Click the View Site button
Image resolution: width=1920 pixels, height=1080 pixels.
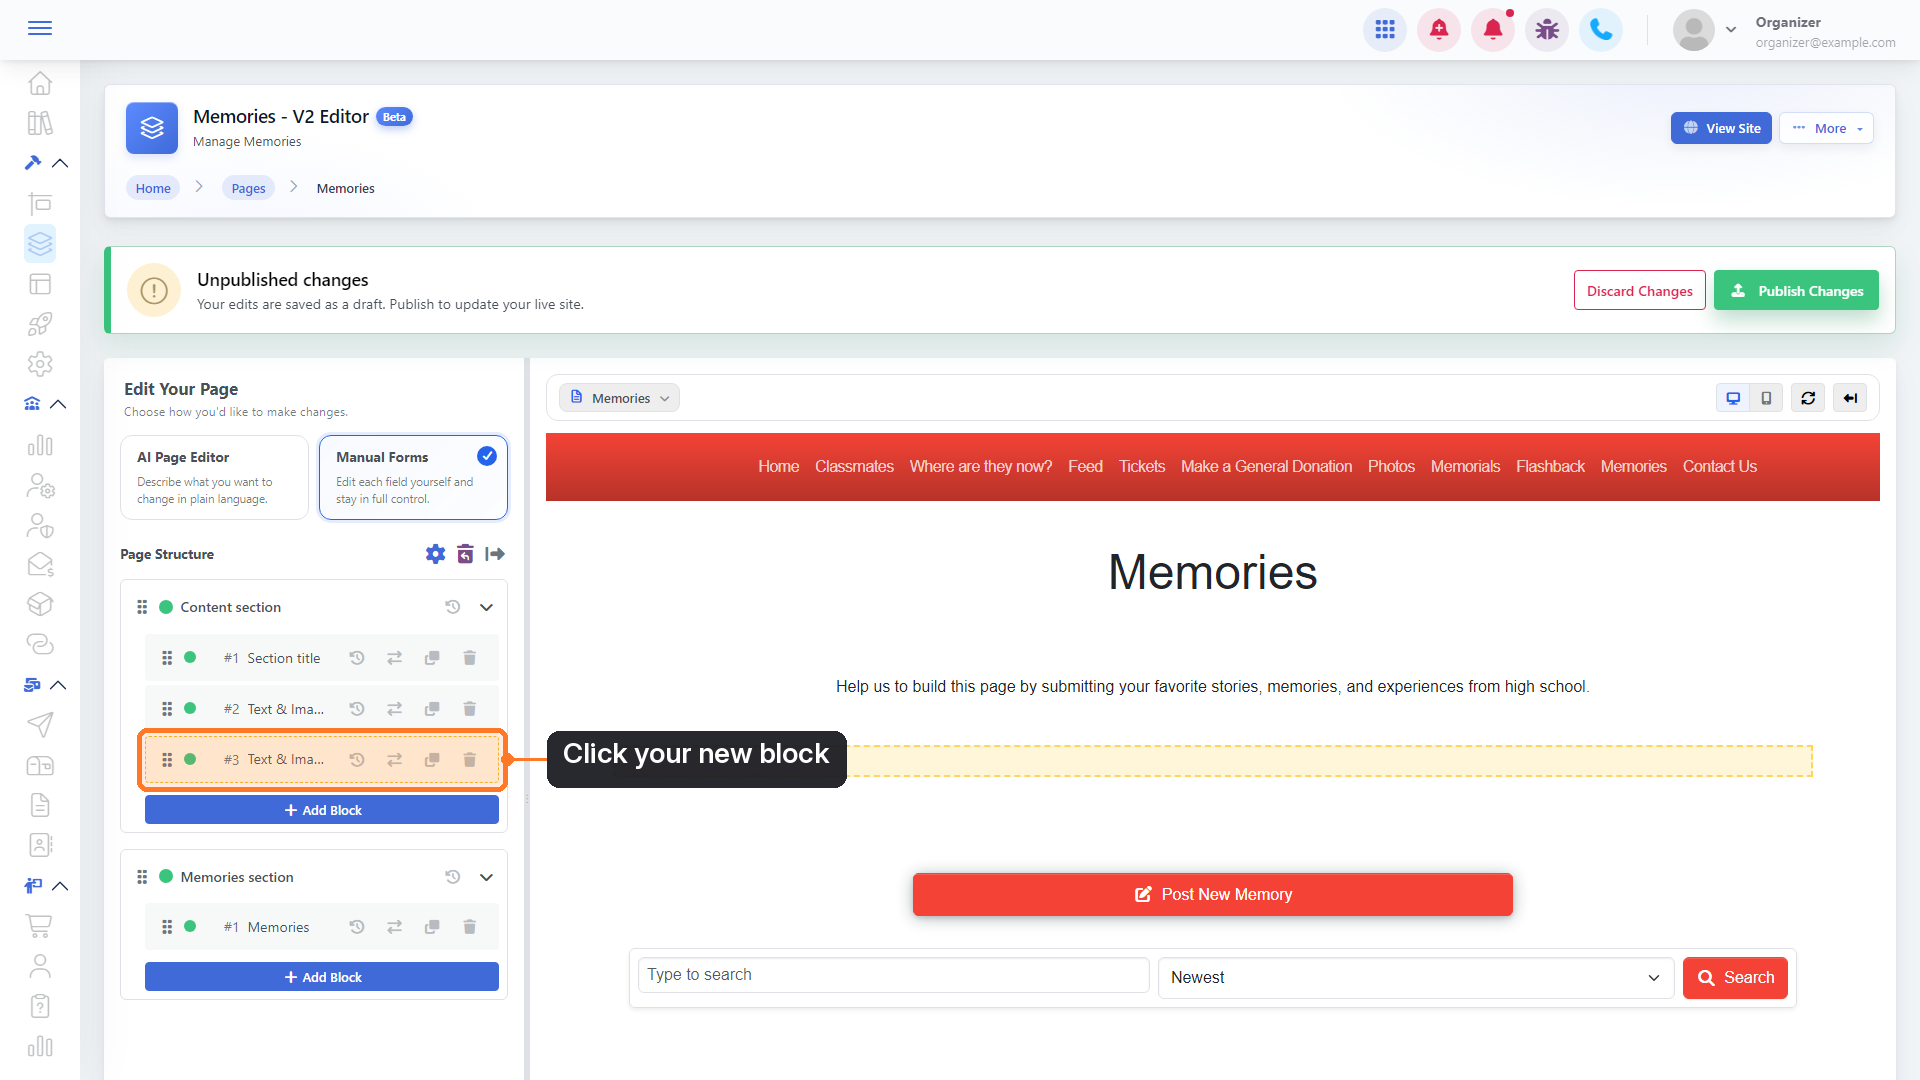click(1721, 128)
